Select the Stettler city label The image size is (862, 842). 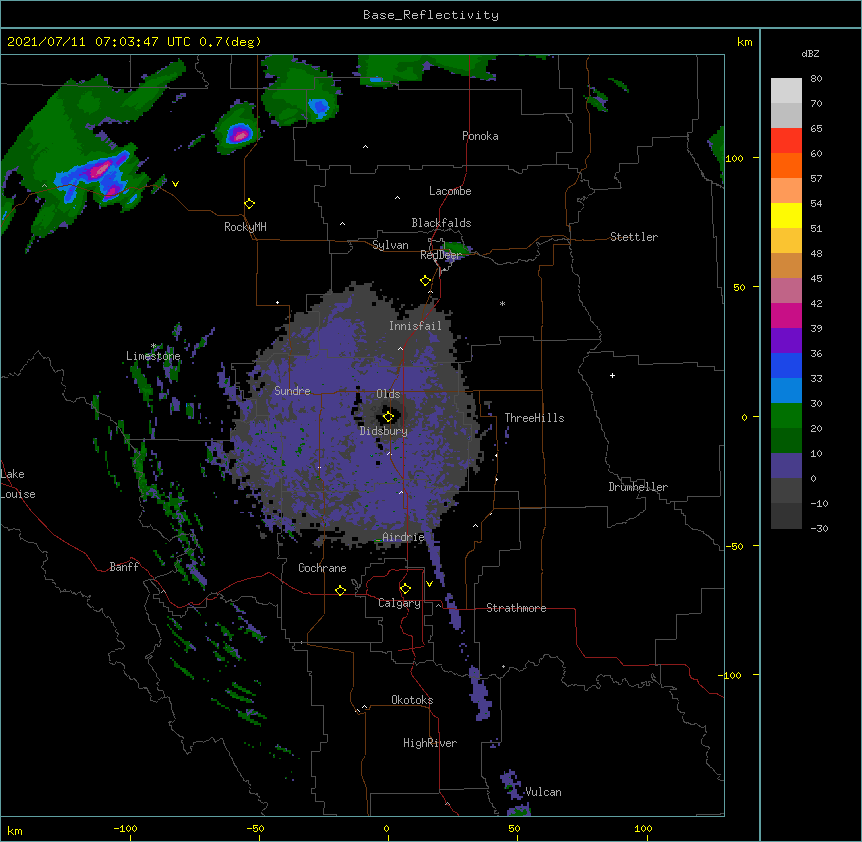[634, 237]
